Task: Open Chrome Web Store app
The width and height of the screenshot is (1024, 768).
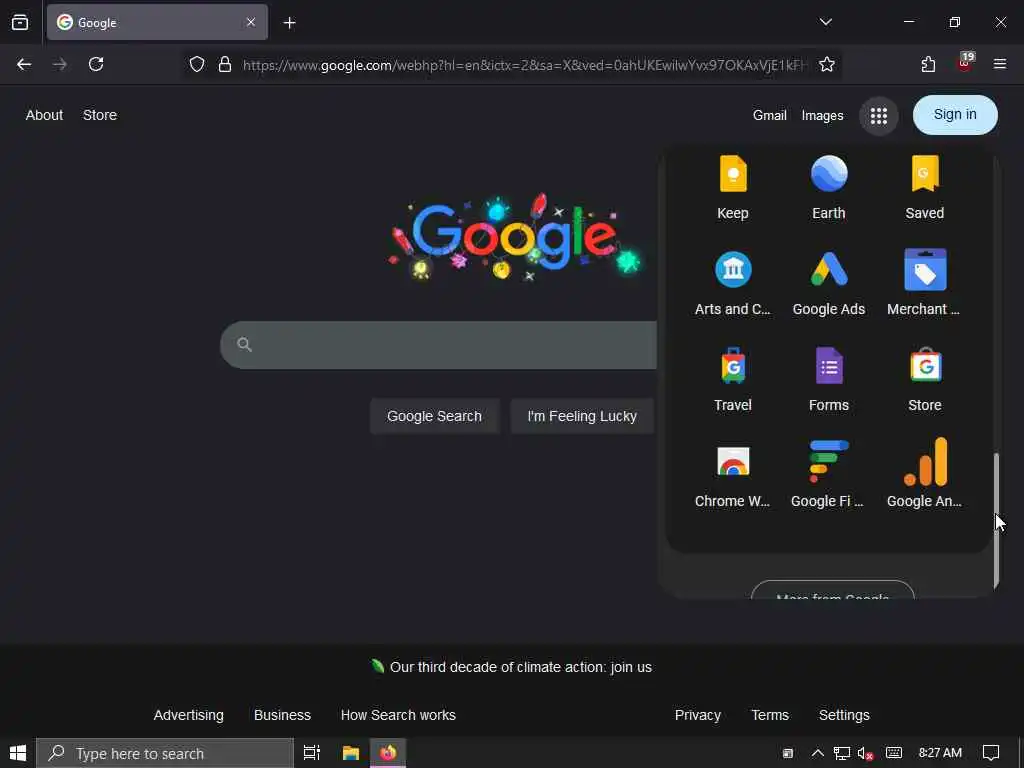Action: coord(733,475)
